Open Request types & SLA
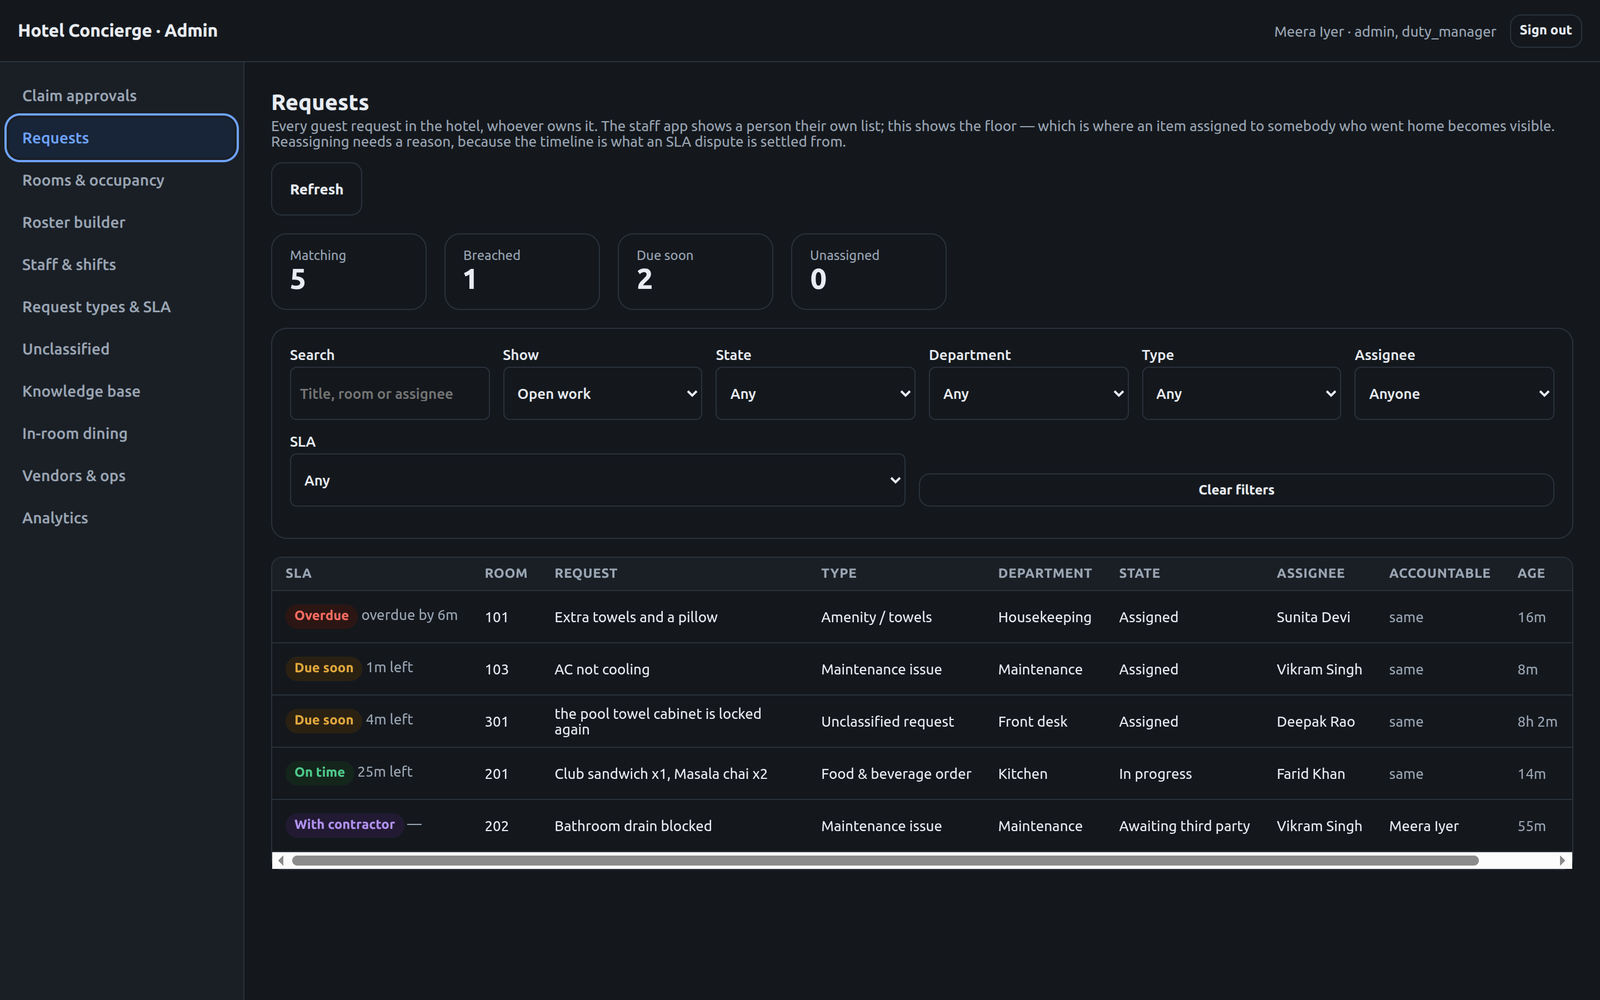Viewport: 1600px width, 1000px height. 121,307
